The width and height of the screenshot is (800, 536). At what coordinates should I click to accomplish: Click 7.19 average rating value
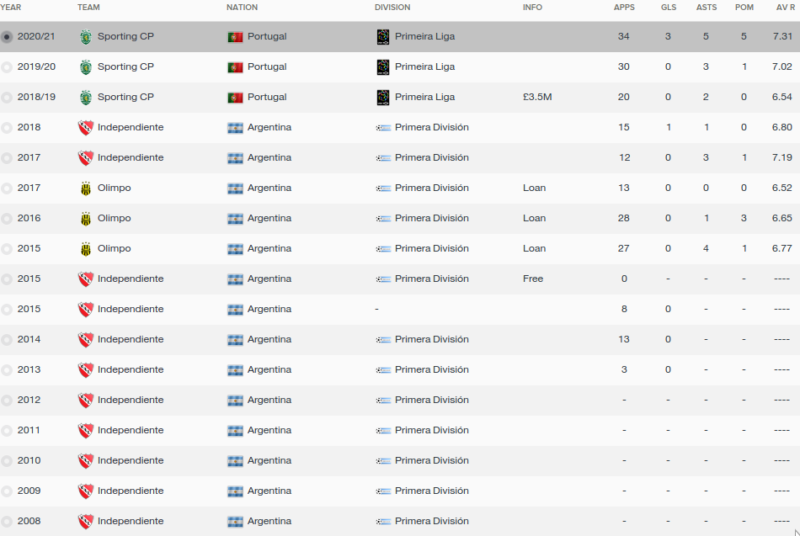click(x=782, y=158)
